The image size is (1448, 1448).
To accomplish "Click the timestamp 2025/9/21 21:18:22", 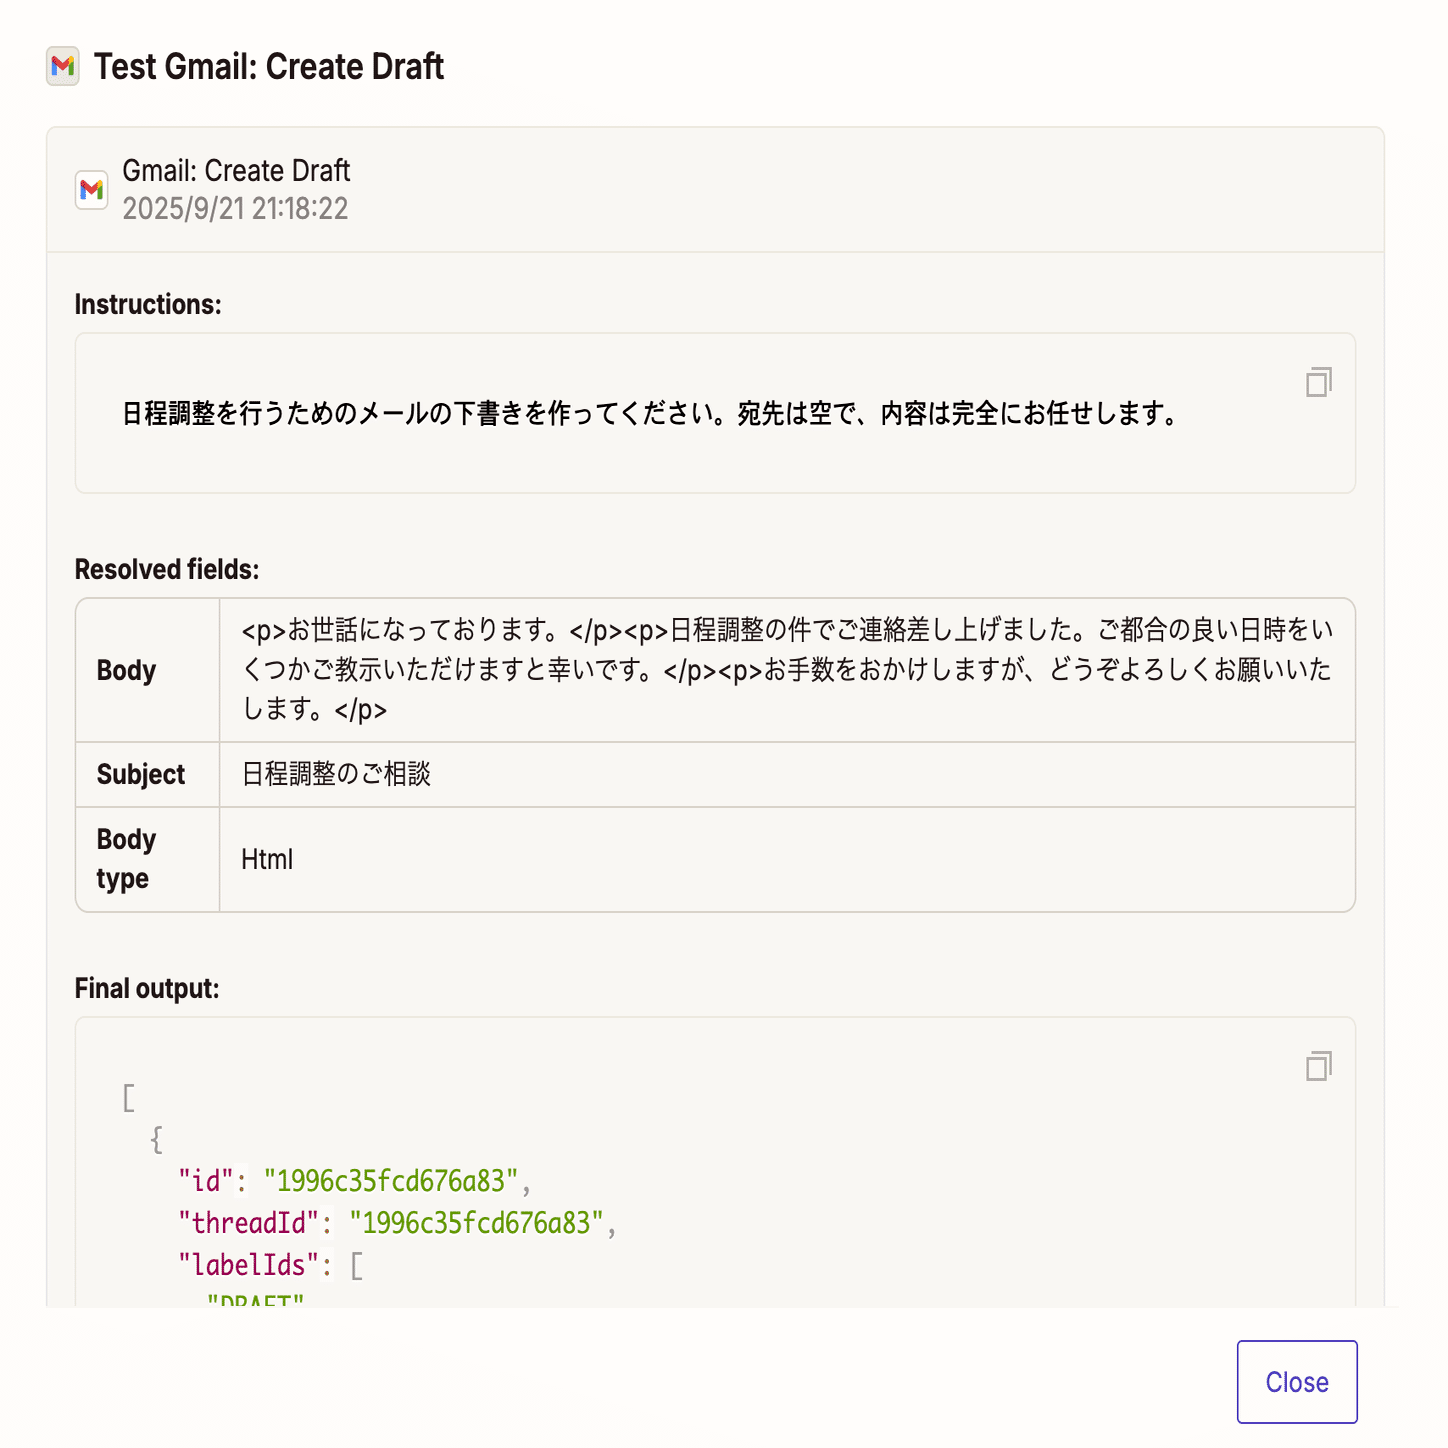I will [x=234, y=210].
